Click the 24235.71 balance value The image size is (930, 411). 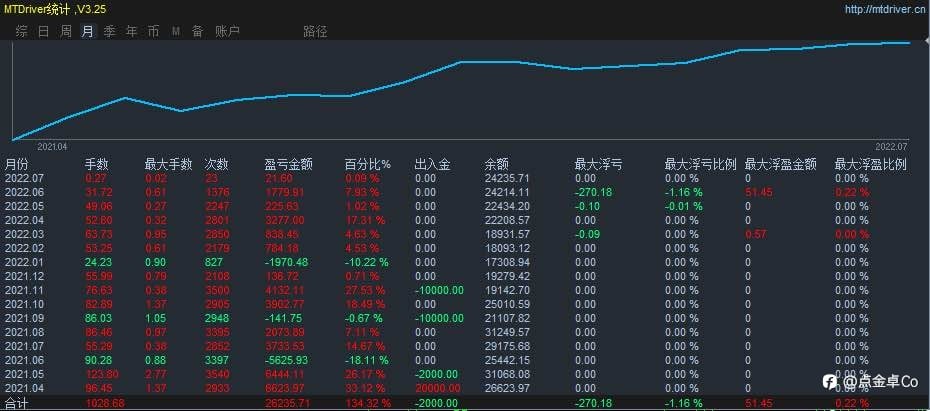[x=507, y=179]
